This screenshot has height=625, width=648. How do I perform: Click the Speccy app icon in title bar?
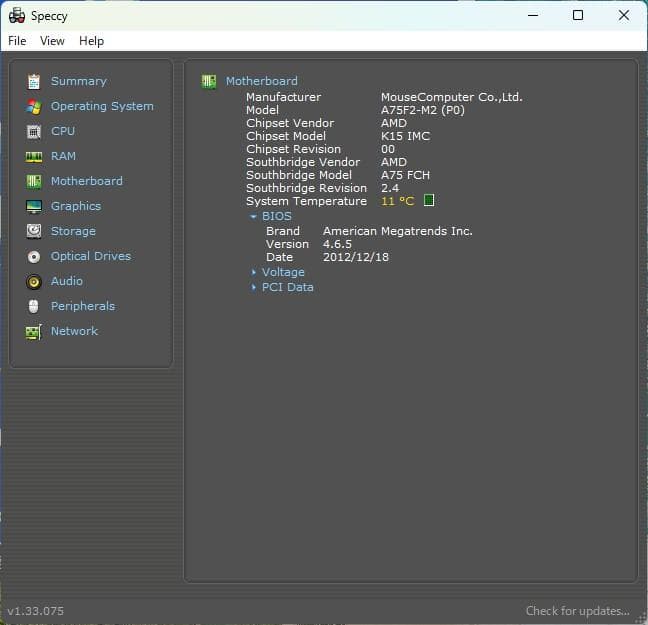pyautogui.click(x=17, y=16)
